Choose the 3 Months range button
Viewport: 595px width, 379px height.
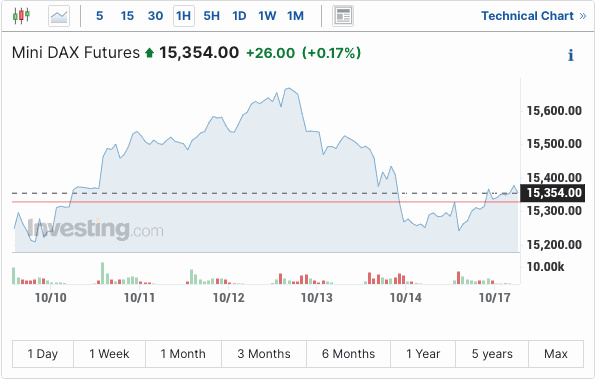264,354
